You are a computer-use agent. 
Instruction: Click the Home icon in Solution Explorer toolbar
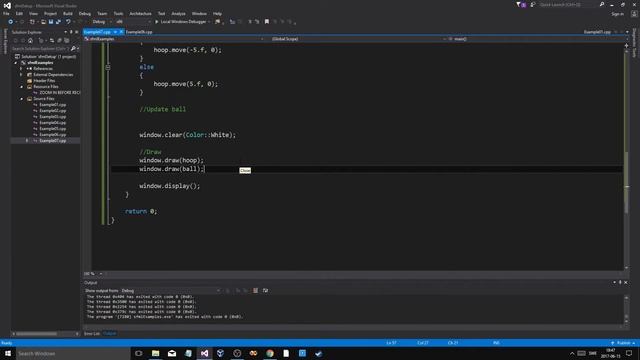30,40
